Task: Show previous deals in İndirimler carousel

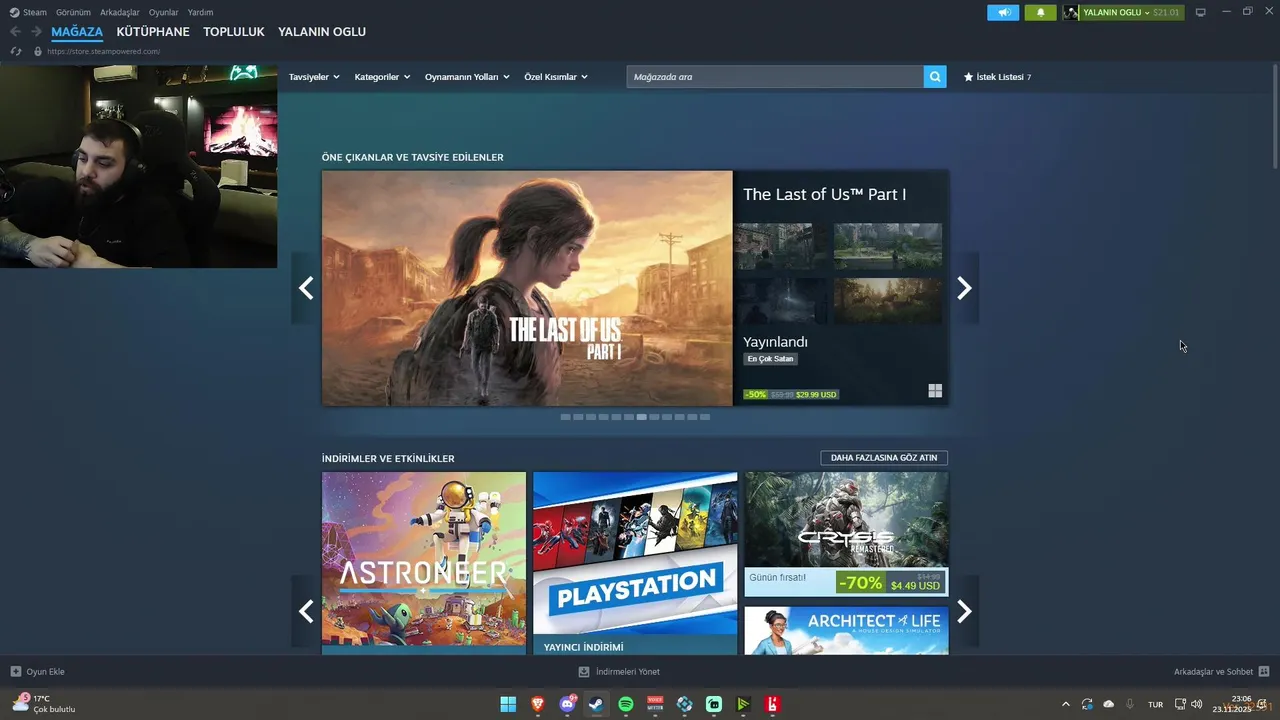Action: pos(306,611)
